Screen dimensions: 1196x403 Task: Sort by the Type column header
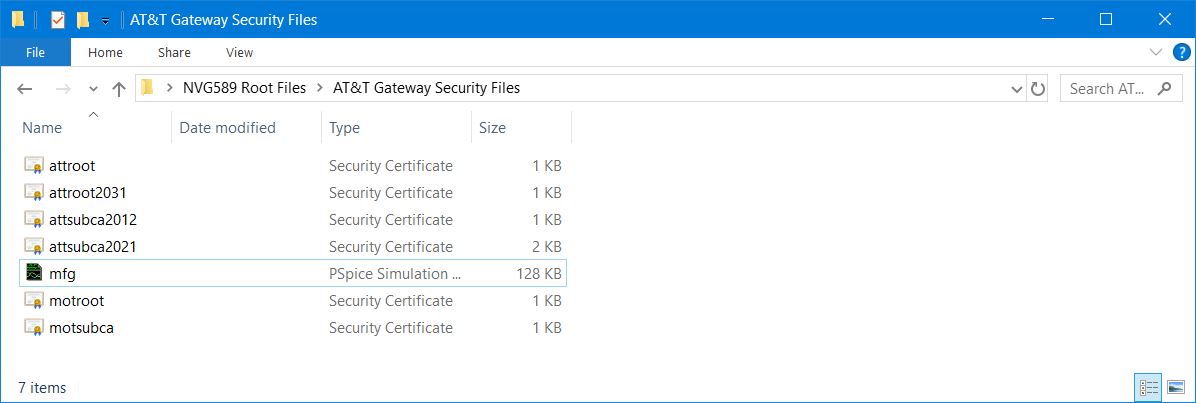(x=344, y=127)
